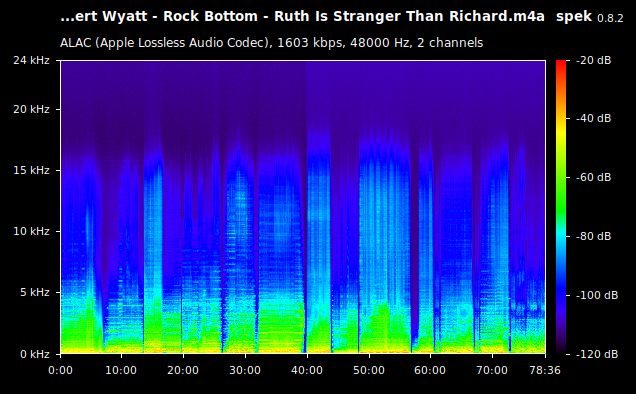This screenshot has width=636, height=394.
Task: Click the -80 dB scale label
Action: pos(593,236)
